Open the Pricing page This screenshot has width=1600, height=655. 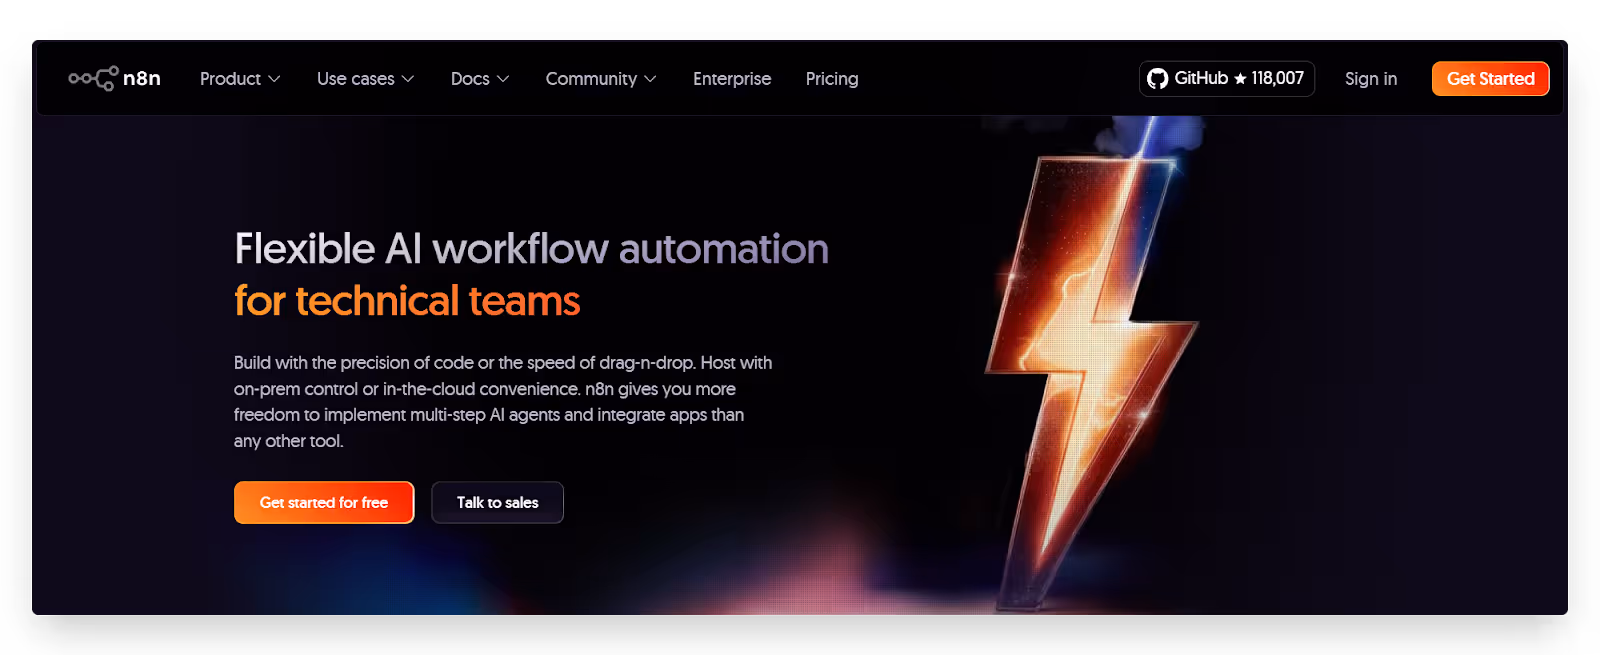[832, 79]
